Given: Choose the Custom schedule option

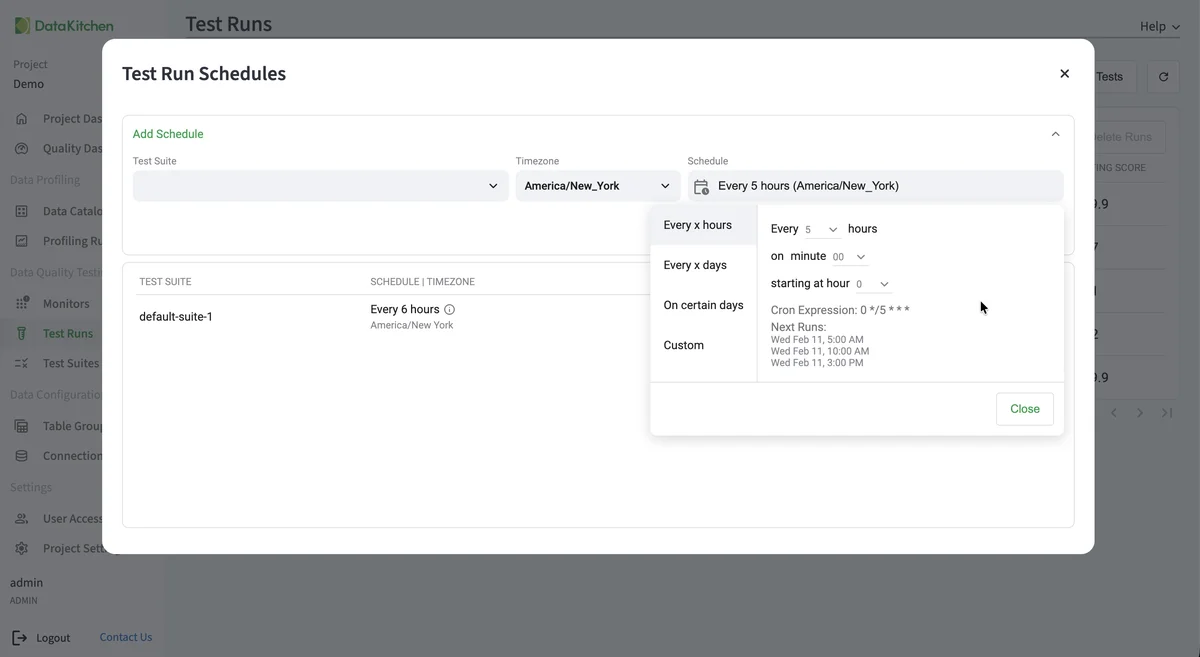Looking at the screenshot, I should (683, 344).
